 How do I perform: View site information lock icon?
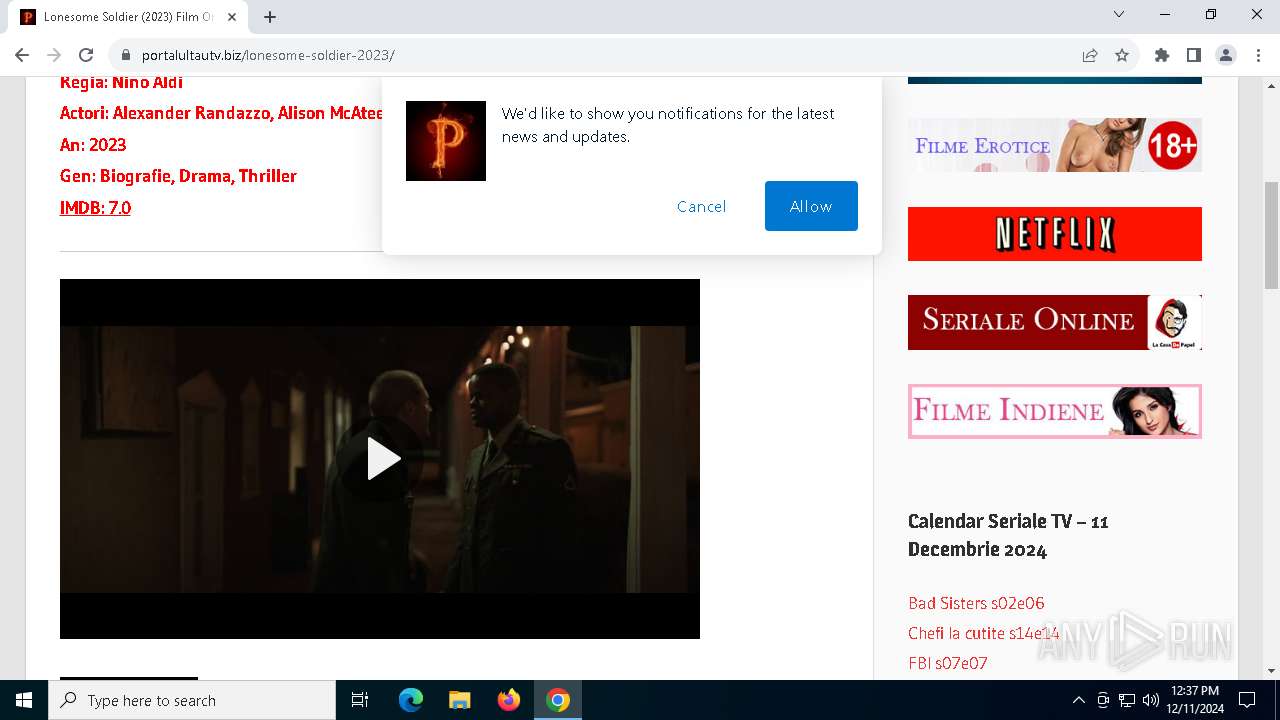click(x=126, y=55)
